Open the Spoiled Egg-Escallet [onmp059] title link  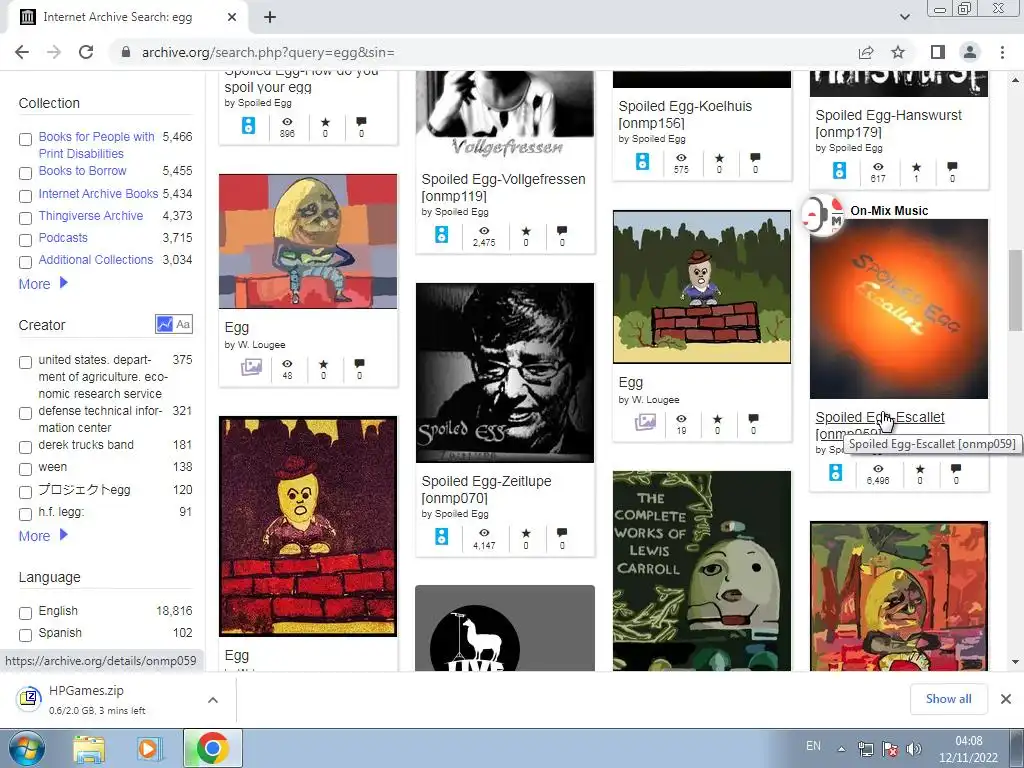(x=880, y=425)
